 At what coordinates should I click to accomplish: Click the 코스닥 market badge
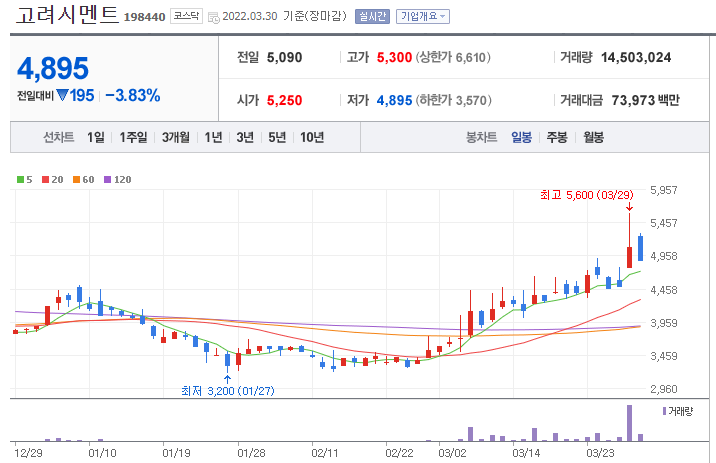[x=186, y=16]
